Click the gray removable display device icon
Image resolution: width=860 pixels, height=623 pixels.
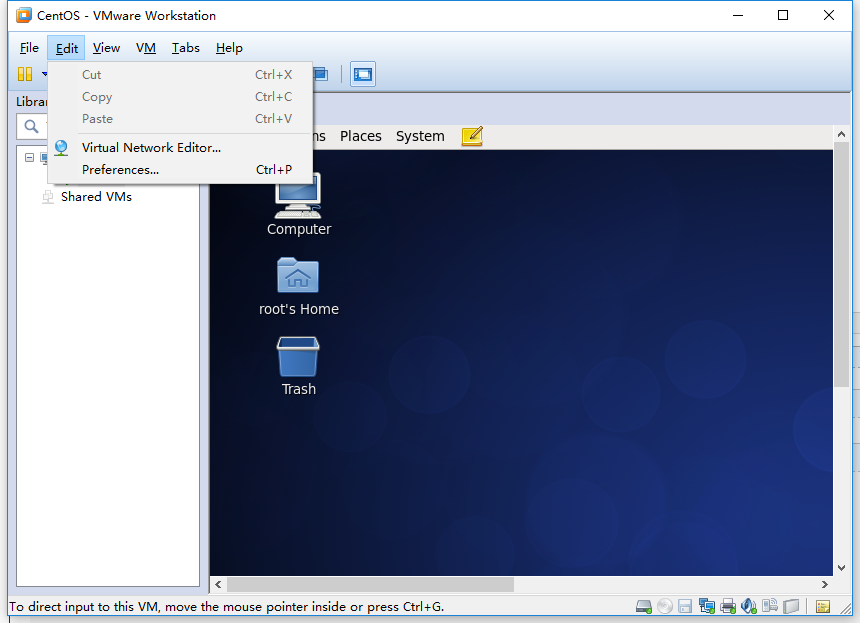click(791, 606)
